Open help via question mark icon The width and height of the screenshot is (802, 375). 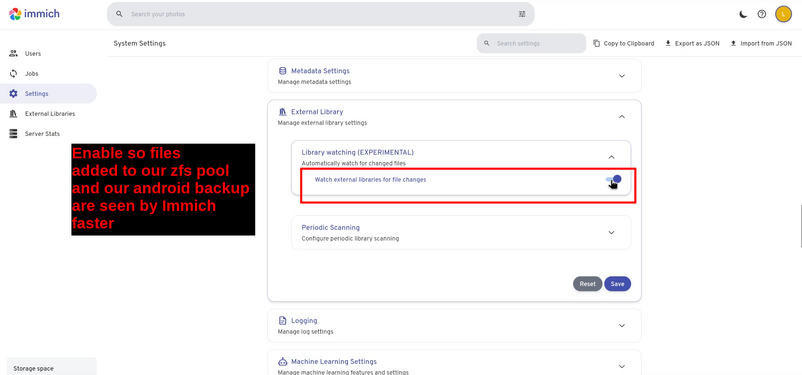(x=762, y=14)
